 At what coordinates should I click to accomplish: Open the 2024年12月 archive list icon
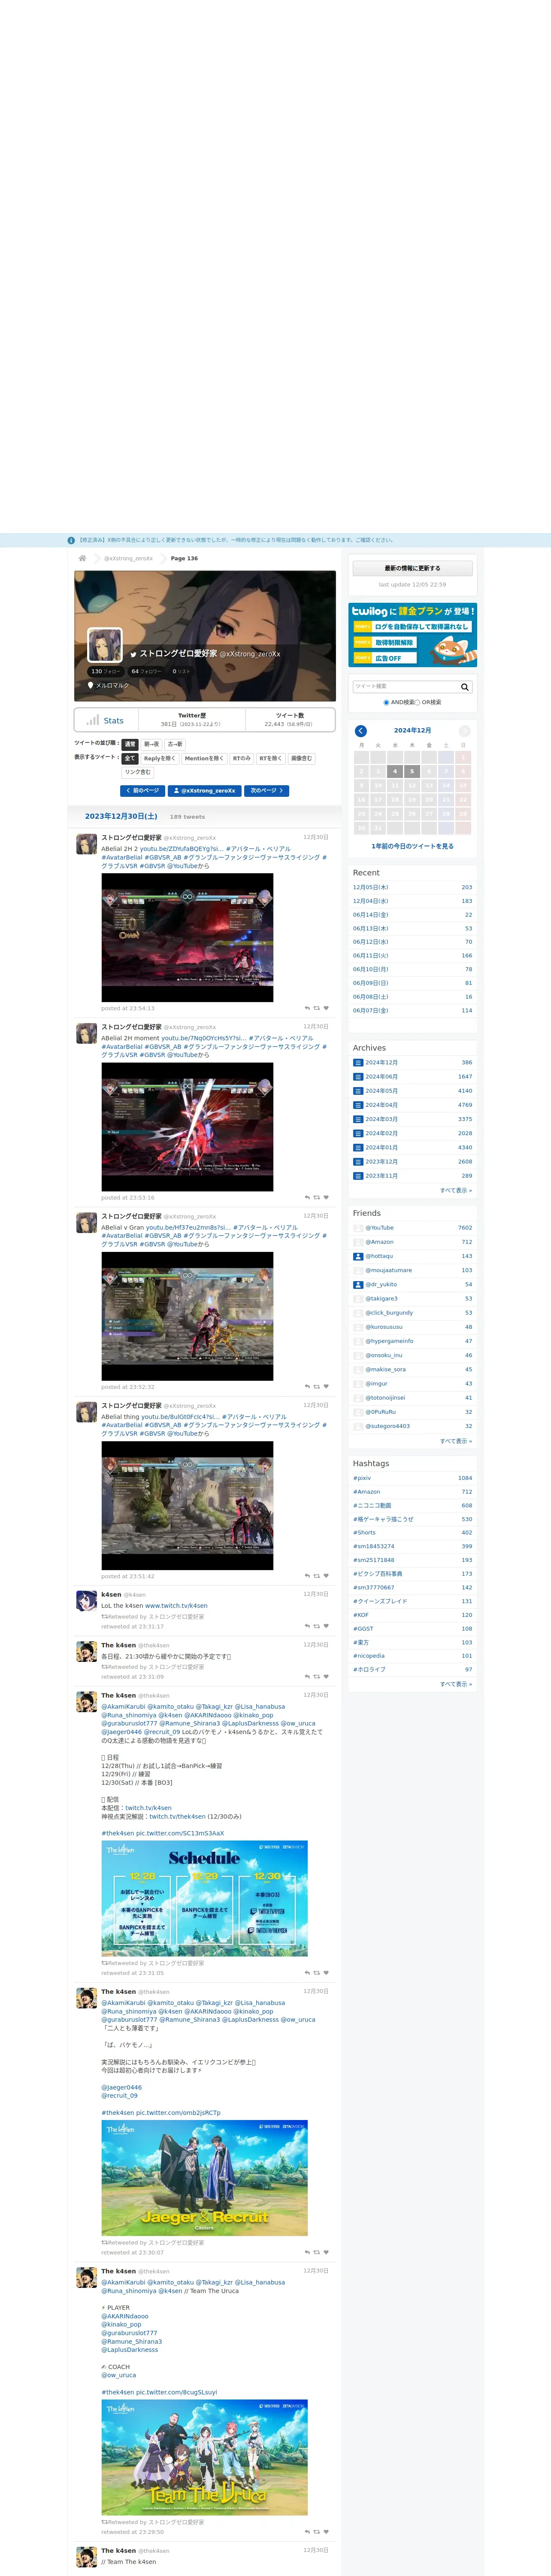pos(358,1063)
